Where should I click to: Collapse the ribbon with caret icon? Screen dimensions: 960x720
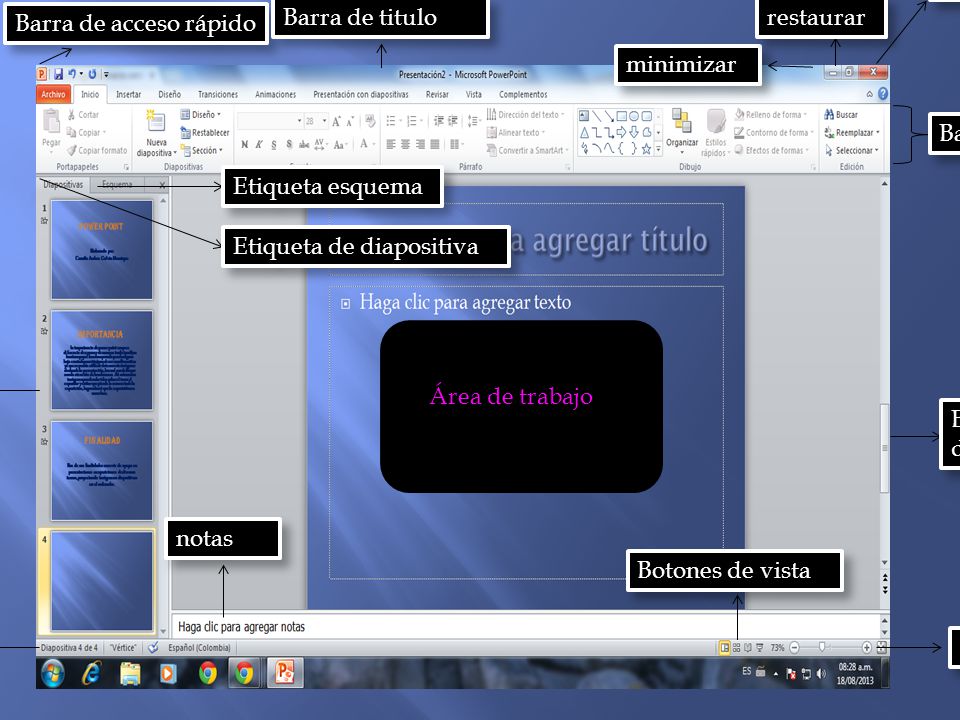869,94
